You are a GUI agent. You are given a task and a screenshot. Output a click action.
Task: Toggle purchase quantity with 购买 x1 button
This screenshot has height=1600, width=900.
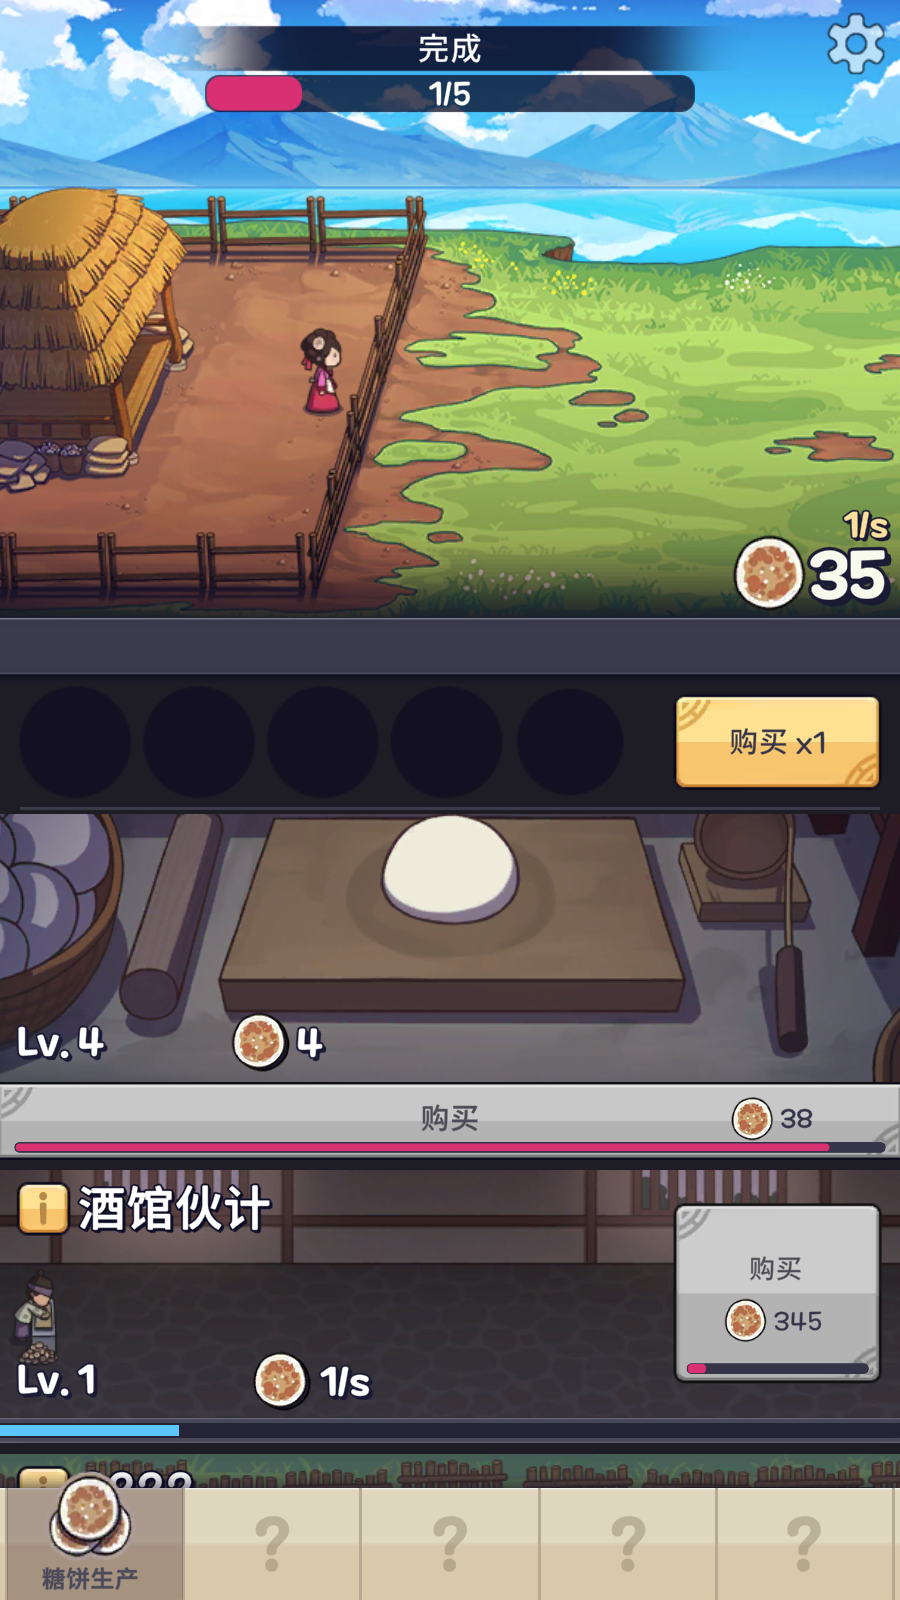click(x=778, y=742)
